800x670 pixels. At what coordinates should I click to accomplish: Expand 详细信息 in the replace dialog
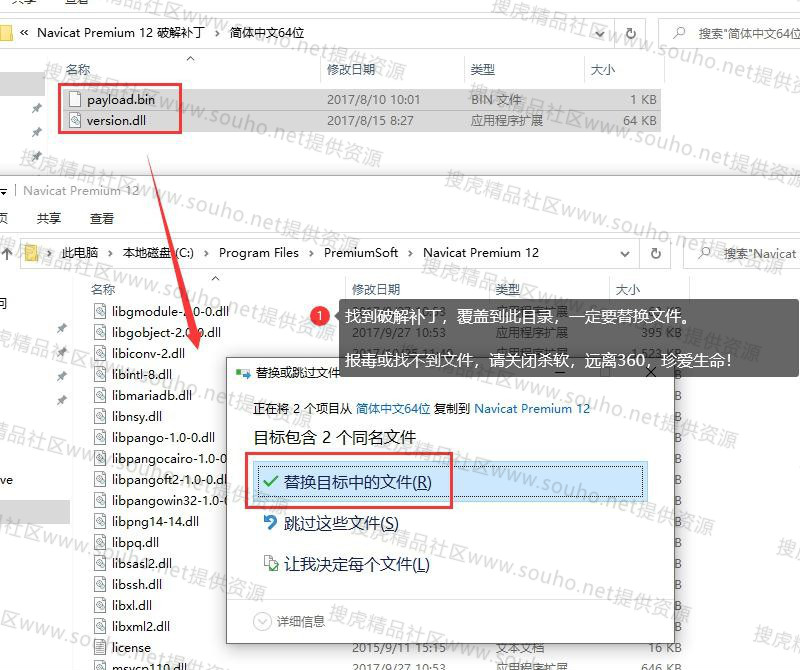[x=289, y=621]
